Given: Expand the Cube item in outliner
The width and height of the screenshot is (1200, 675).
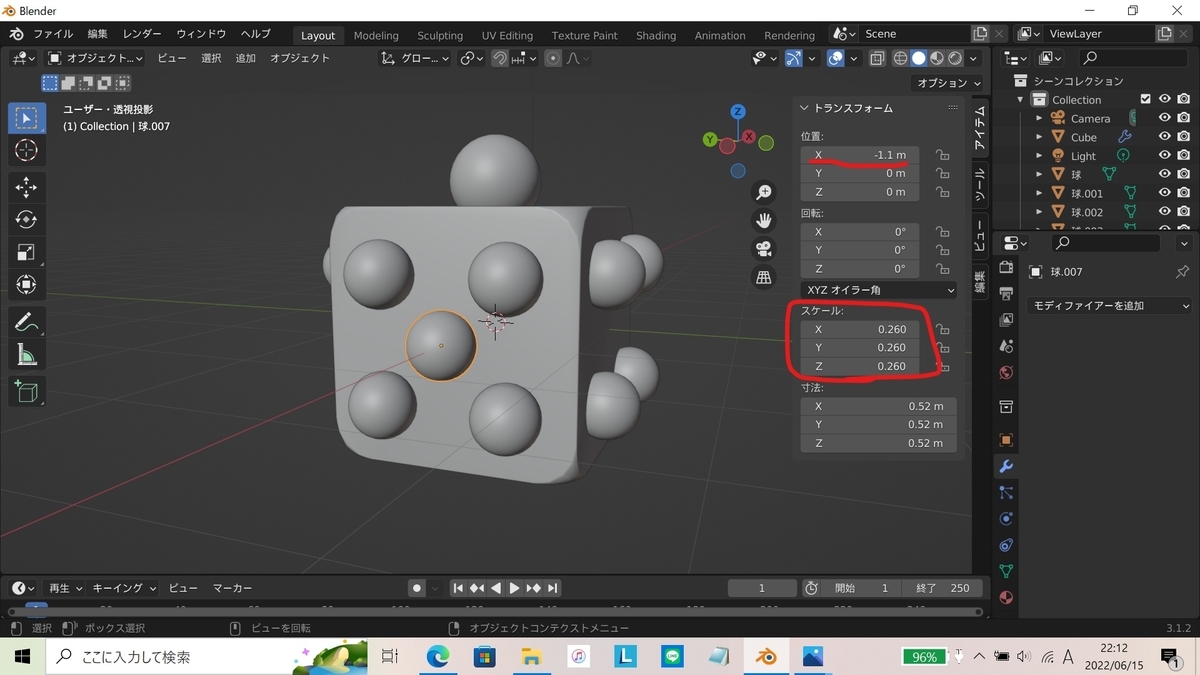Looking at the screenshot, I should (x=1039, y=137).
